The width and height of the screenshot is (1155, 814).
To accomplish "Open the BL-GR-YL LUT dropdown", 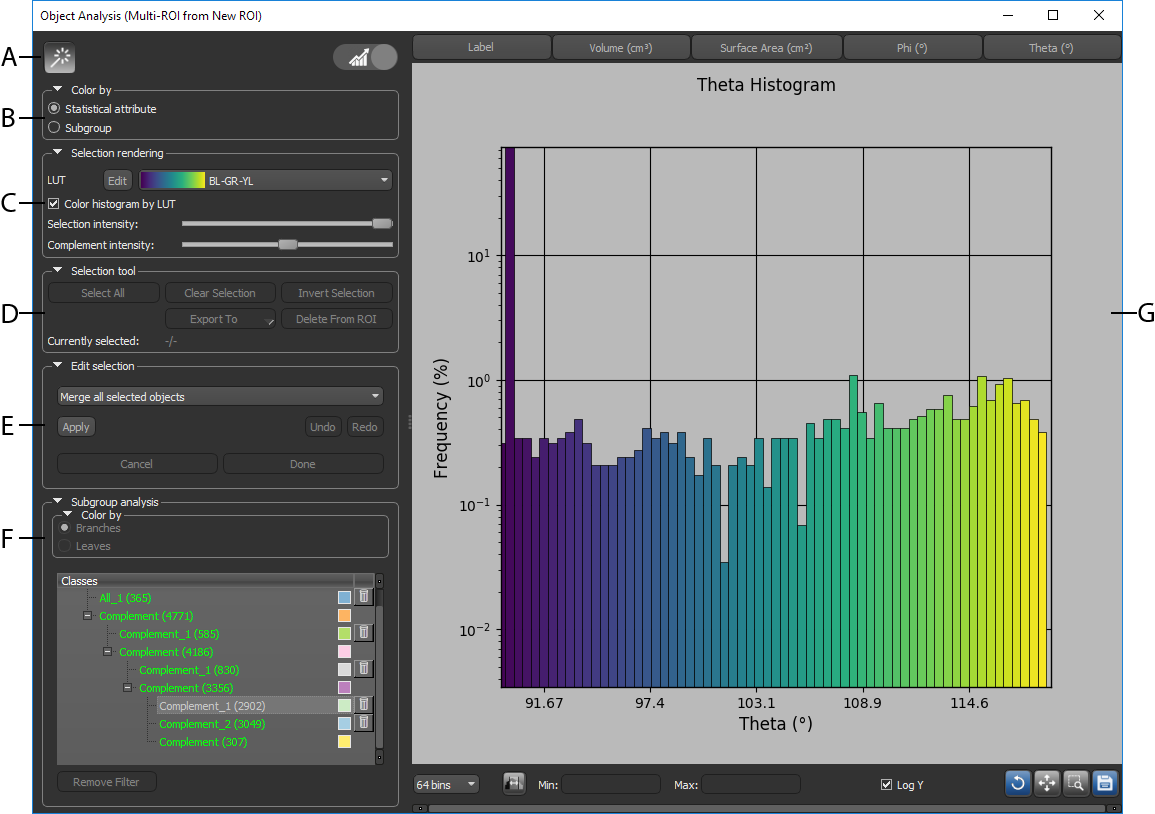I will coord(265,180).
